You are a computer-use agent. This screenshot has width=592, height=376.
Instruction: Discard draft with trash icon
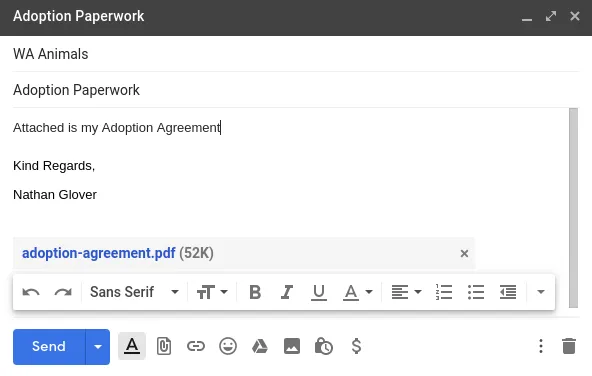pos(569,346)
